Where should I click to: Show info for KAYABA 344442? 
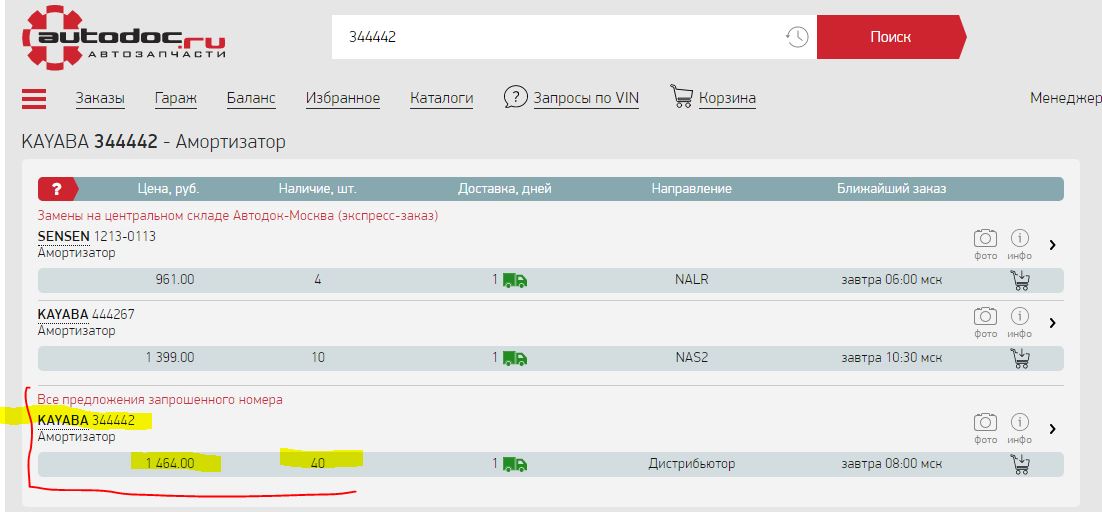pos(1019,428)
